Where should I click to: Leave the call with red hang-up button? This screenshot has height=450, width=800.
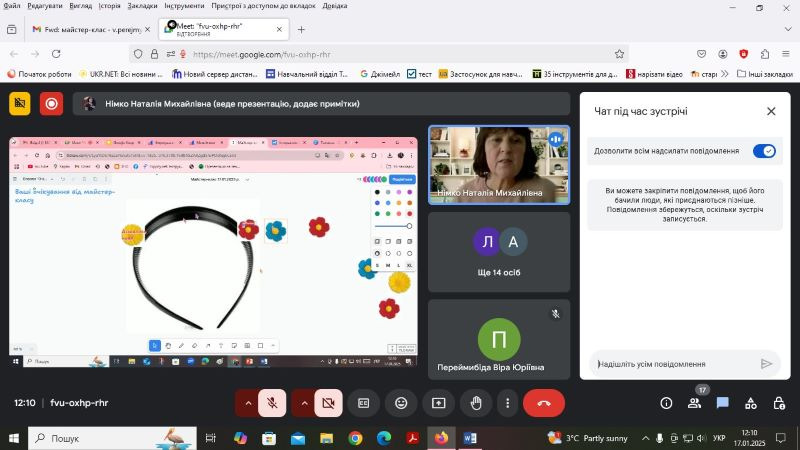(544, 403)
